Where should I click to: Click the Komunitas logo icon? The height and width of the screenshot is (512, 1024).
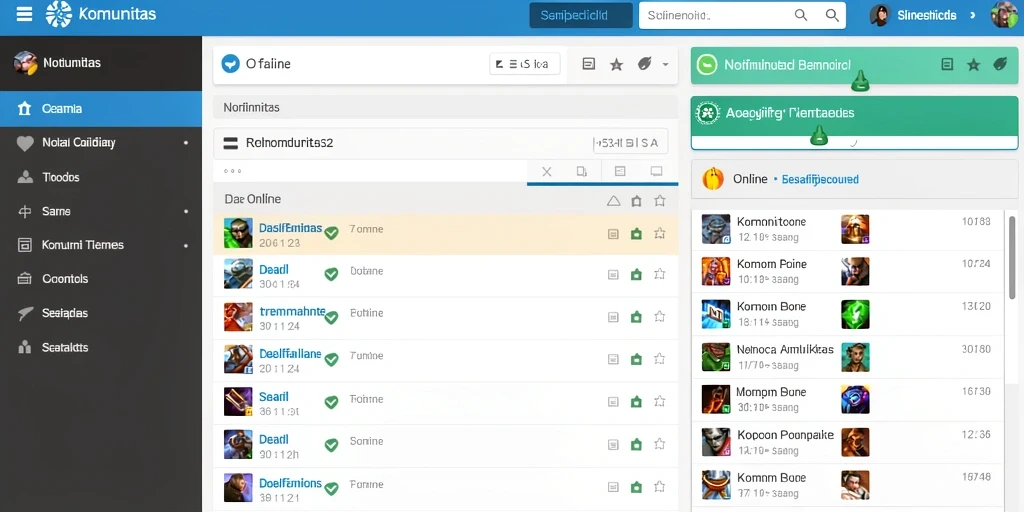(x=59, y=14)
